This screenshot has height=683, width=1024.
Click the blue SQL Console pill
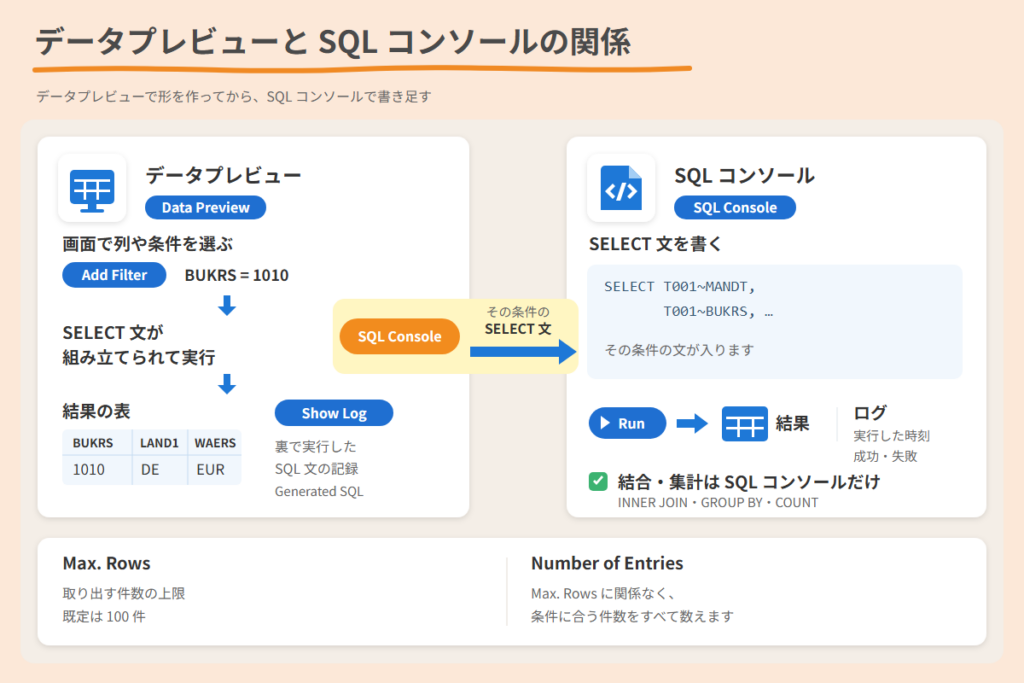point(735,208)
